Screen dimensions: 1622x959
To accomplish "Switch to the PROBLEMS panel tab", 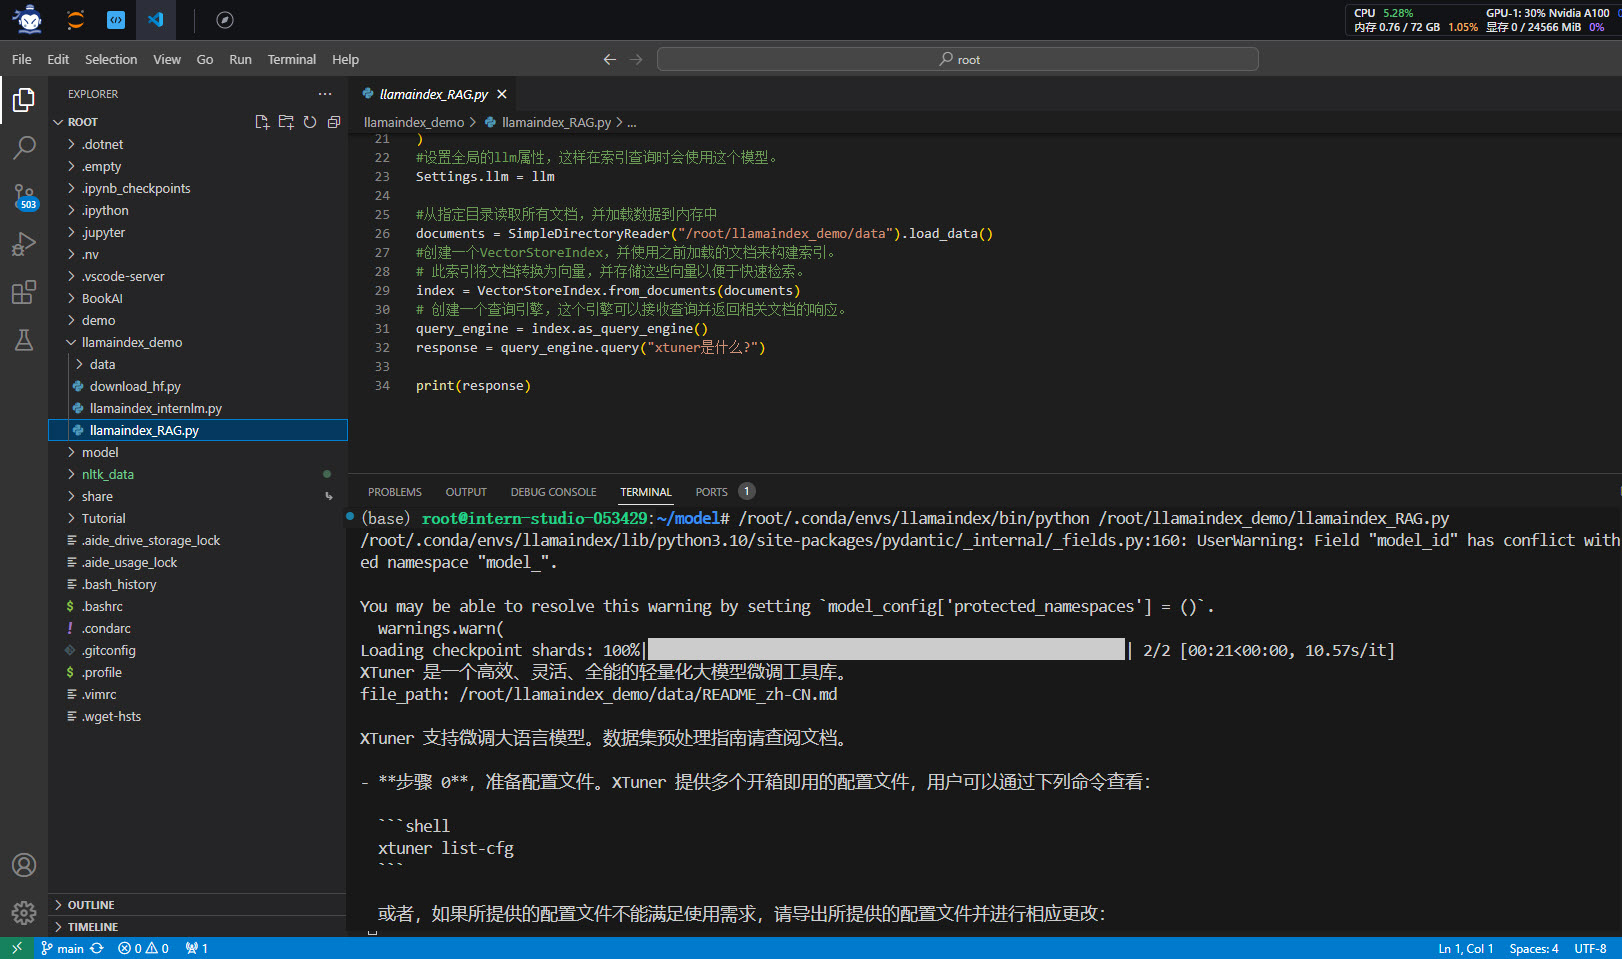I will pos(395,492).
